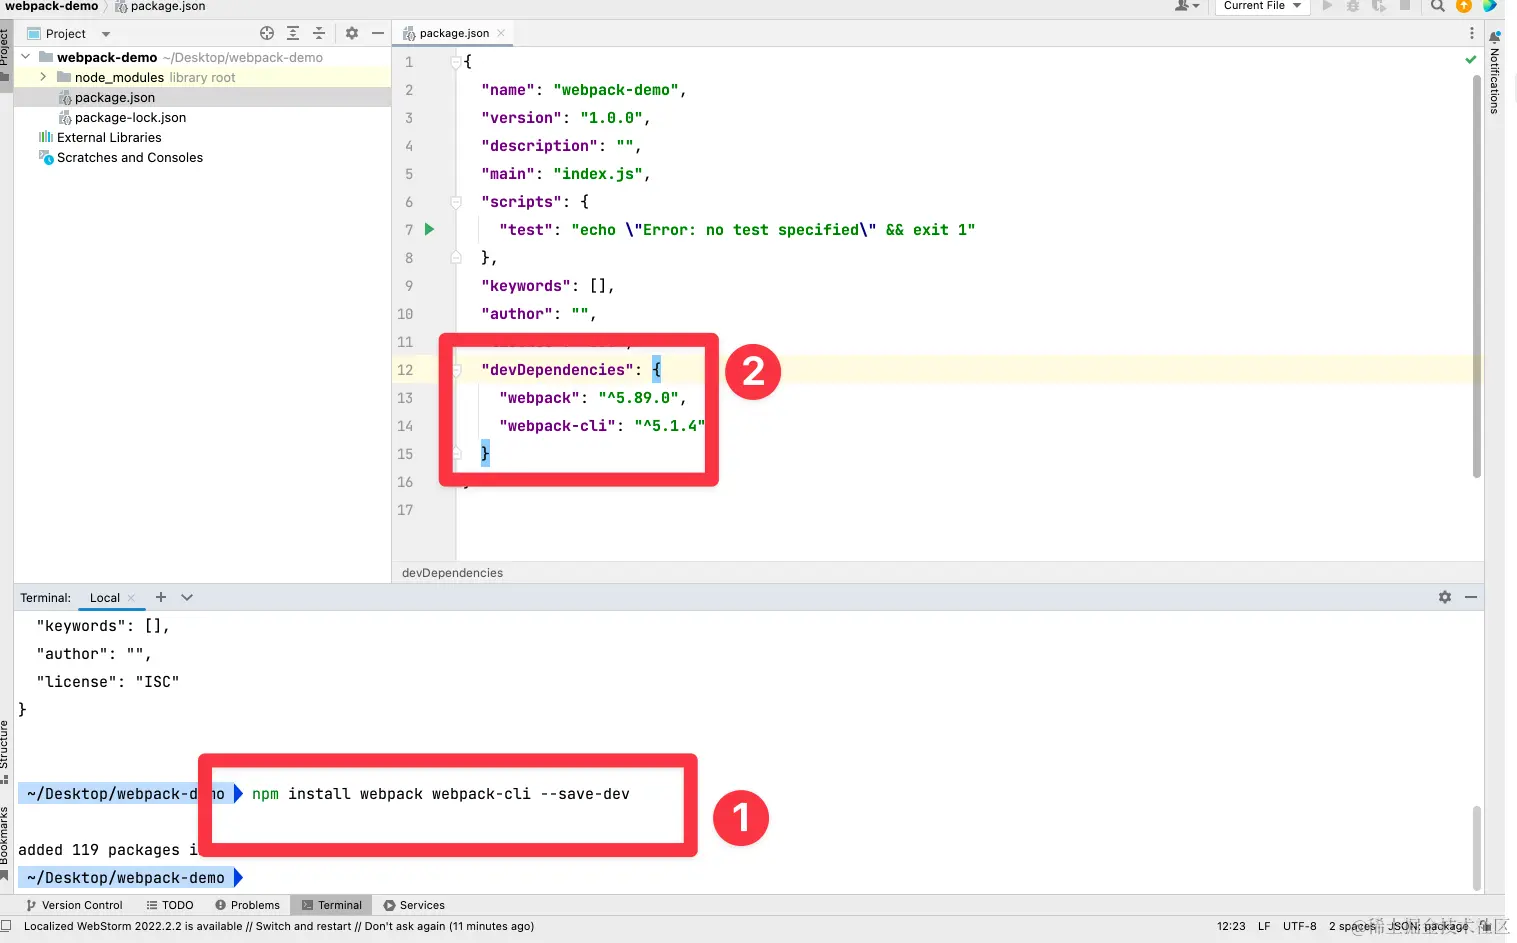Open editor tab options menu
1517x943 pixels.
click(1471, 33)
